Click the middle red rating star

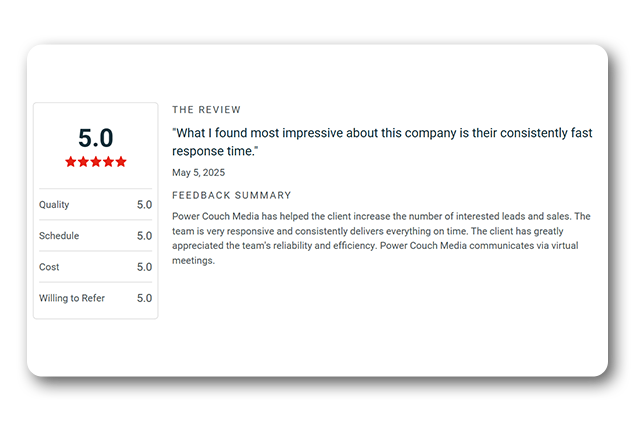(x=96, y=162)
